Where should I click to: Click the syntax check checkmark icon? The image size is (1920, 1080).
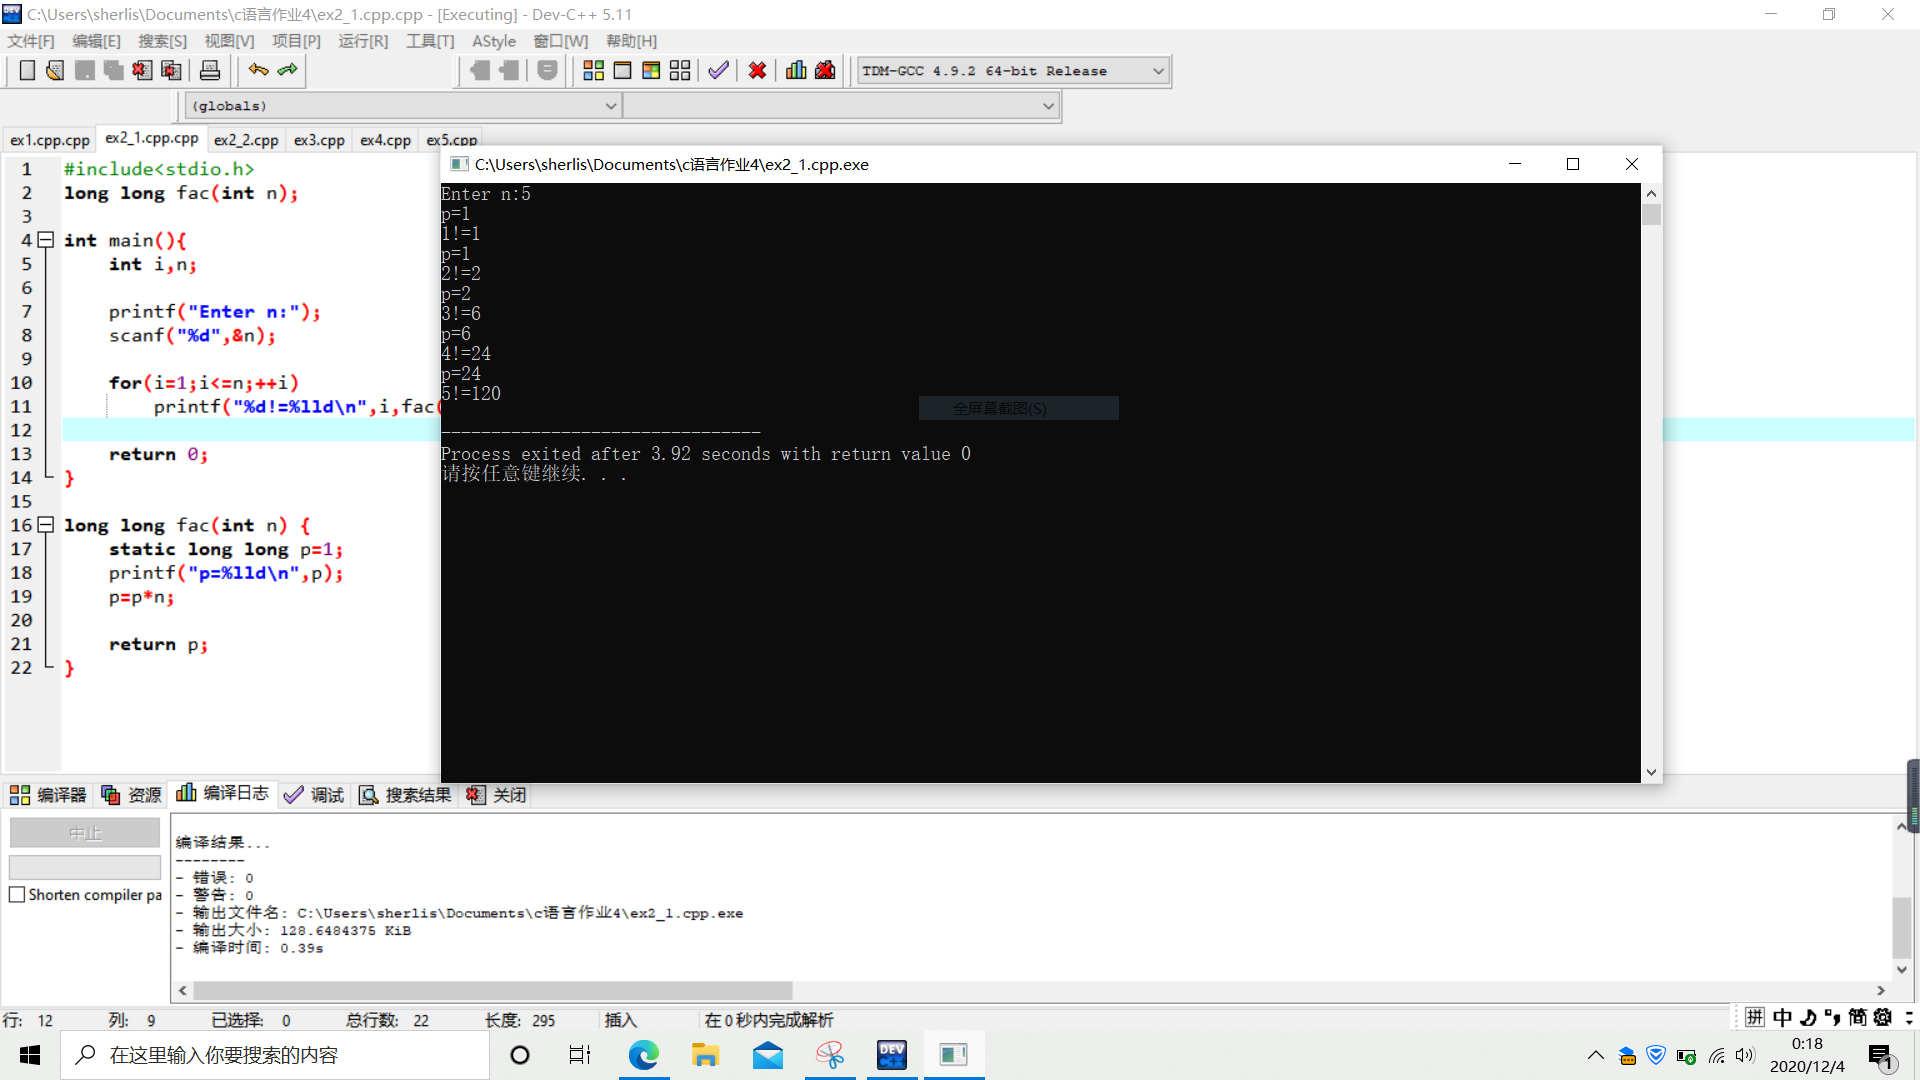point(718,70)
